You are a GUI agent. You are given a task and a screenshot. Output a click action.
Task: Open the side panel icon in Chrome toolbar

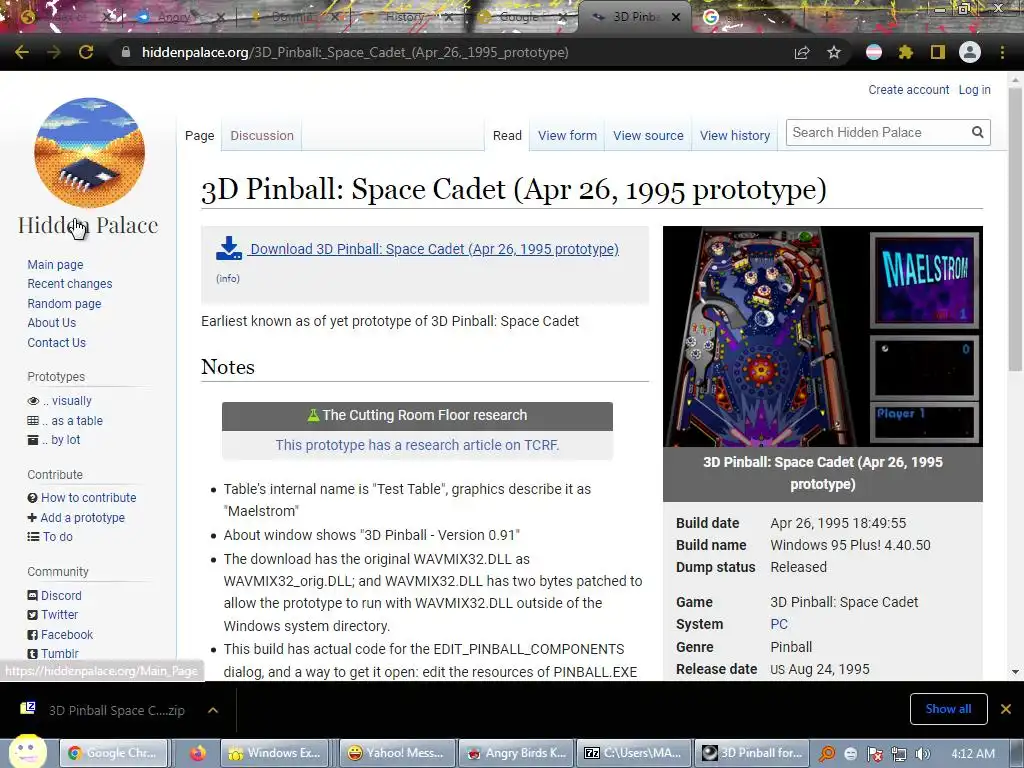[938, 52]
